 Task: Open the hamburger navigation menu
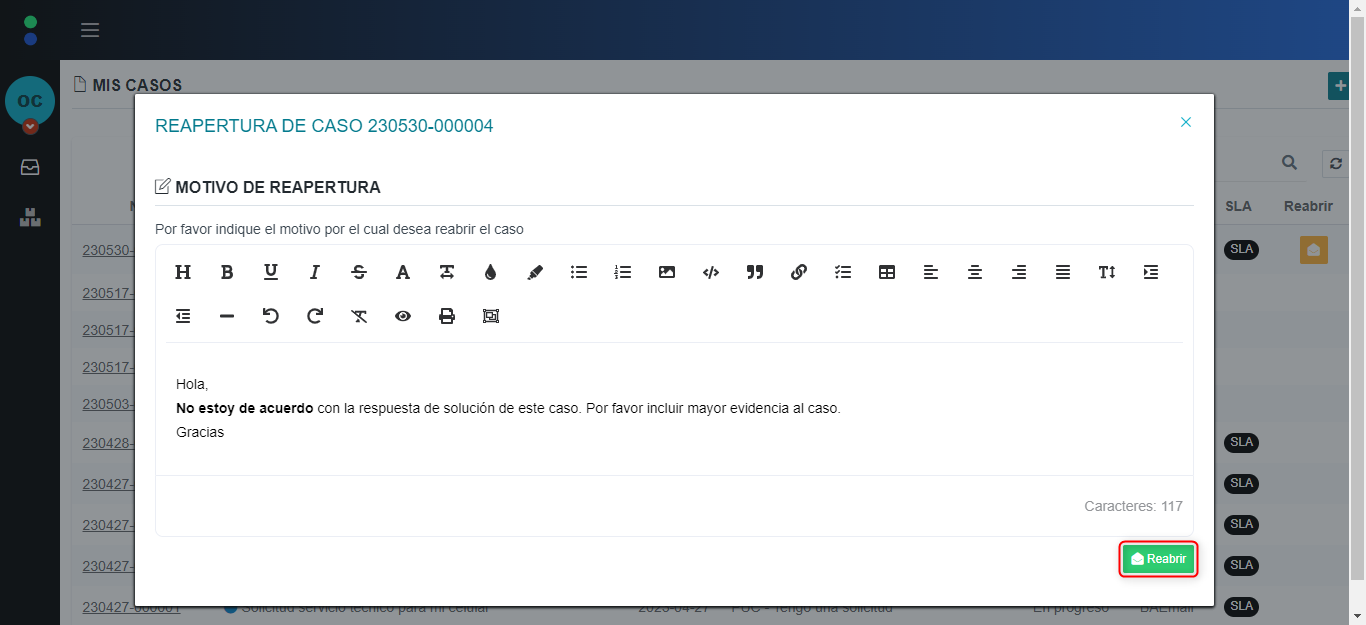click(x=90, y=30)
